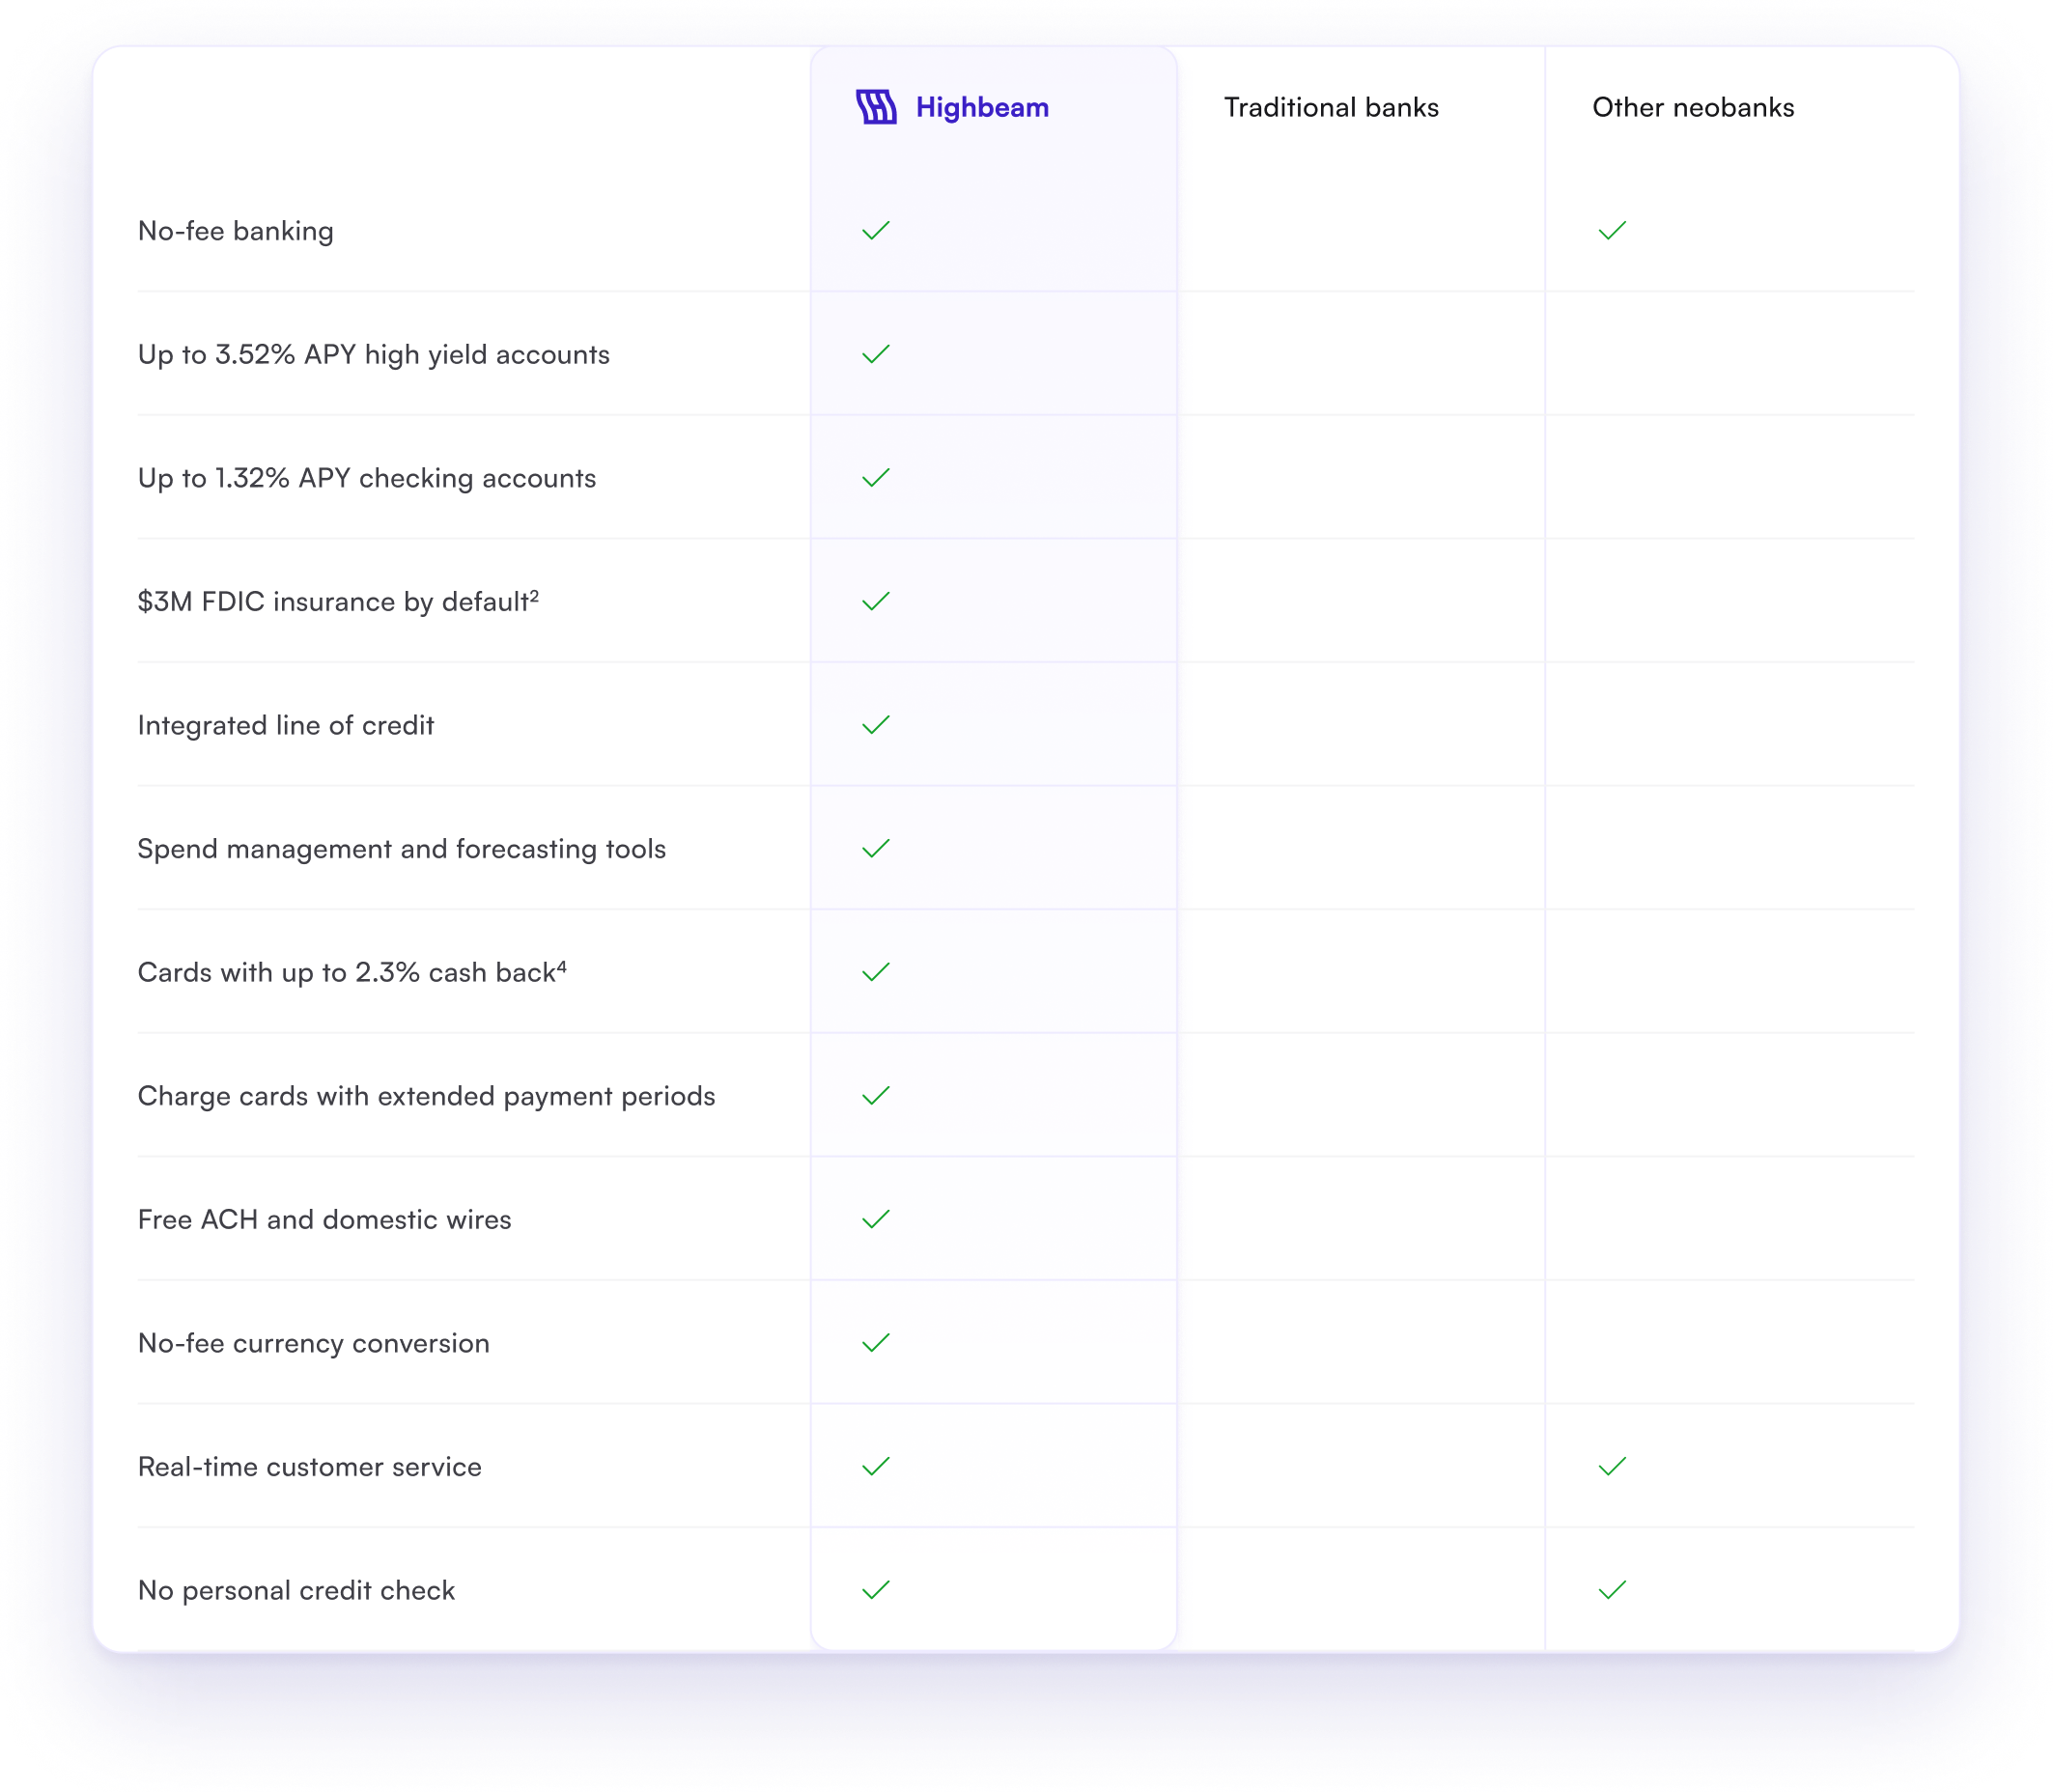Click the footnote 4 superscript after cash back
Screen dimensions: 2053x1792
coord(562,967)
